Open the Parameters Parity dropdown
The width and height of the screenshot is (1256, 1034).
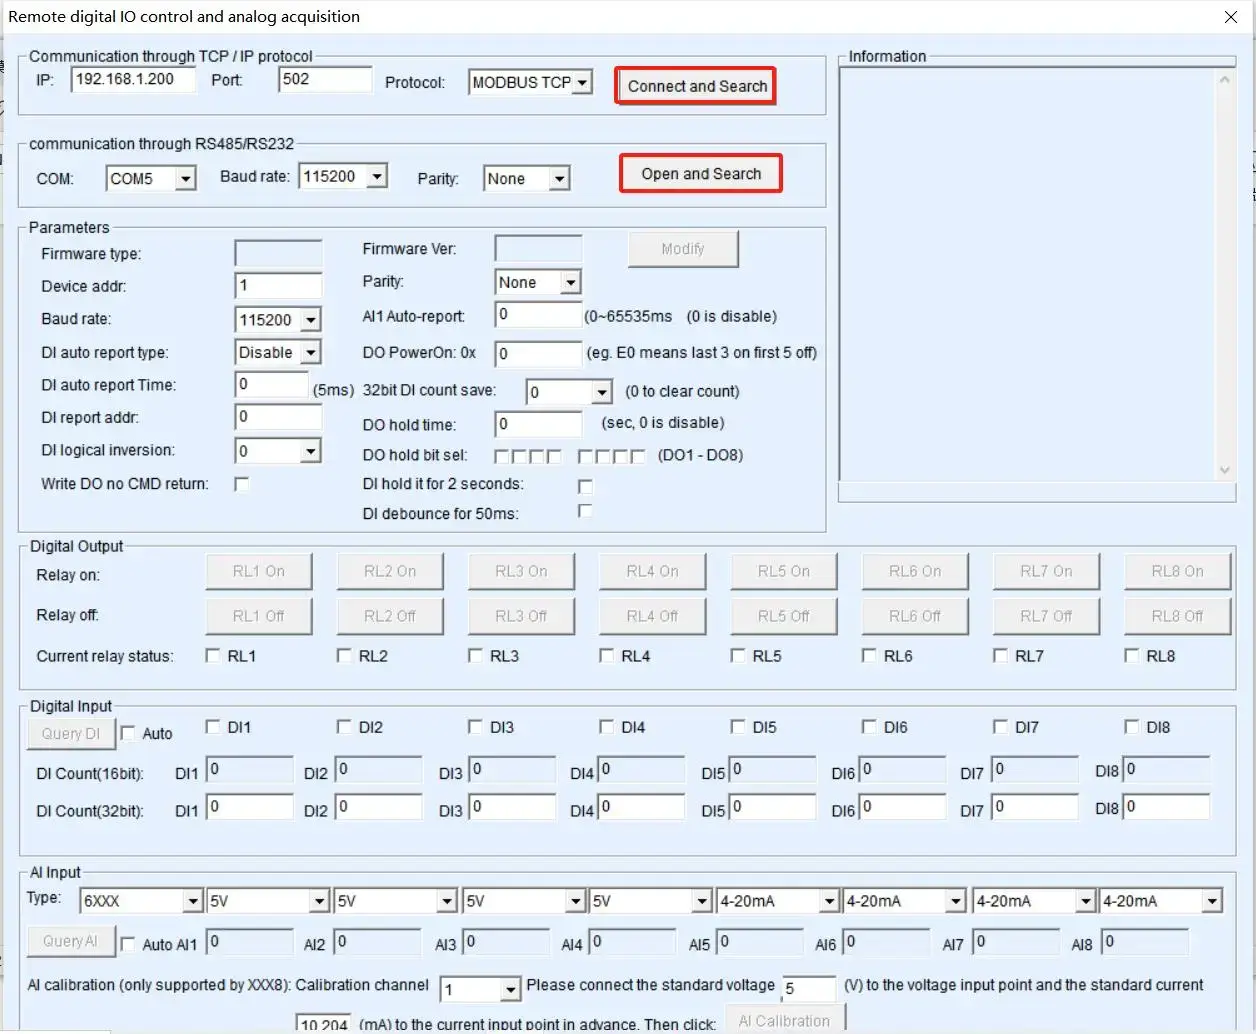[x=570, y=283]
